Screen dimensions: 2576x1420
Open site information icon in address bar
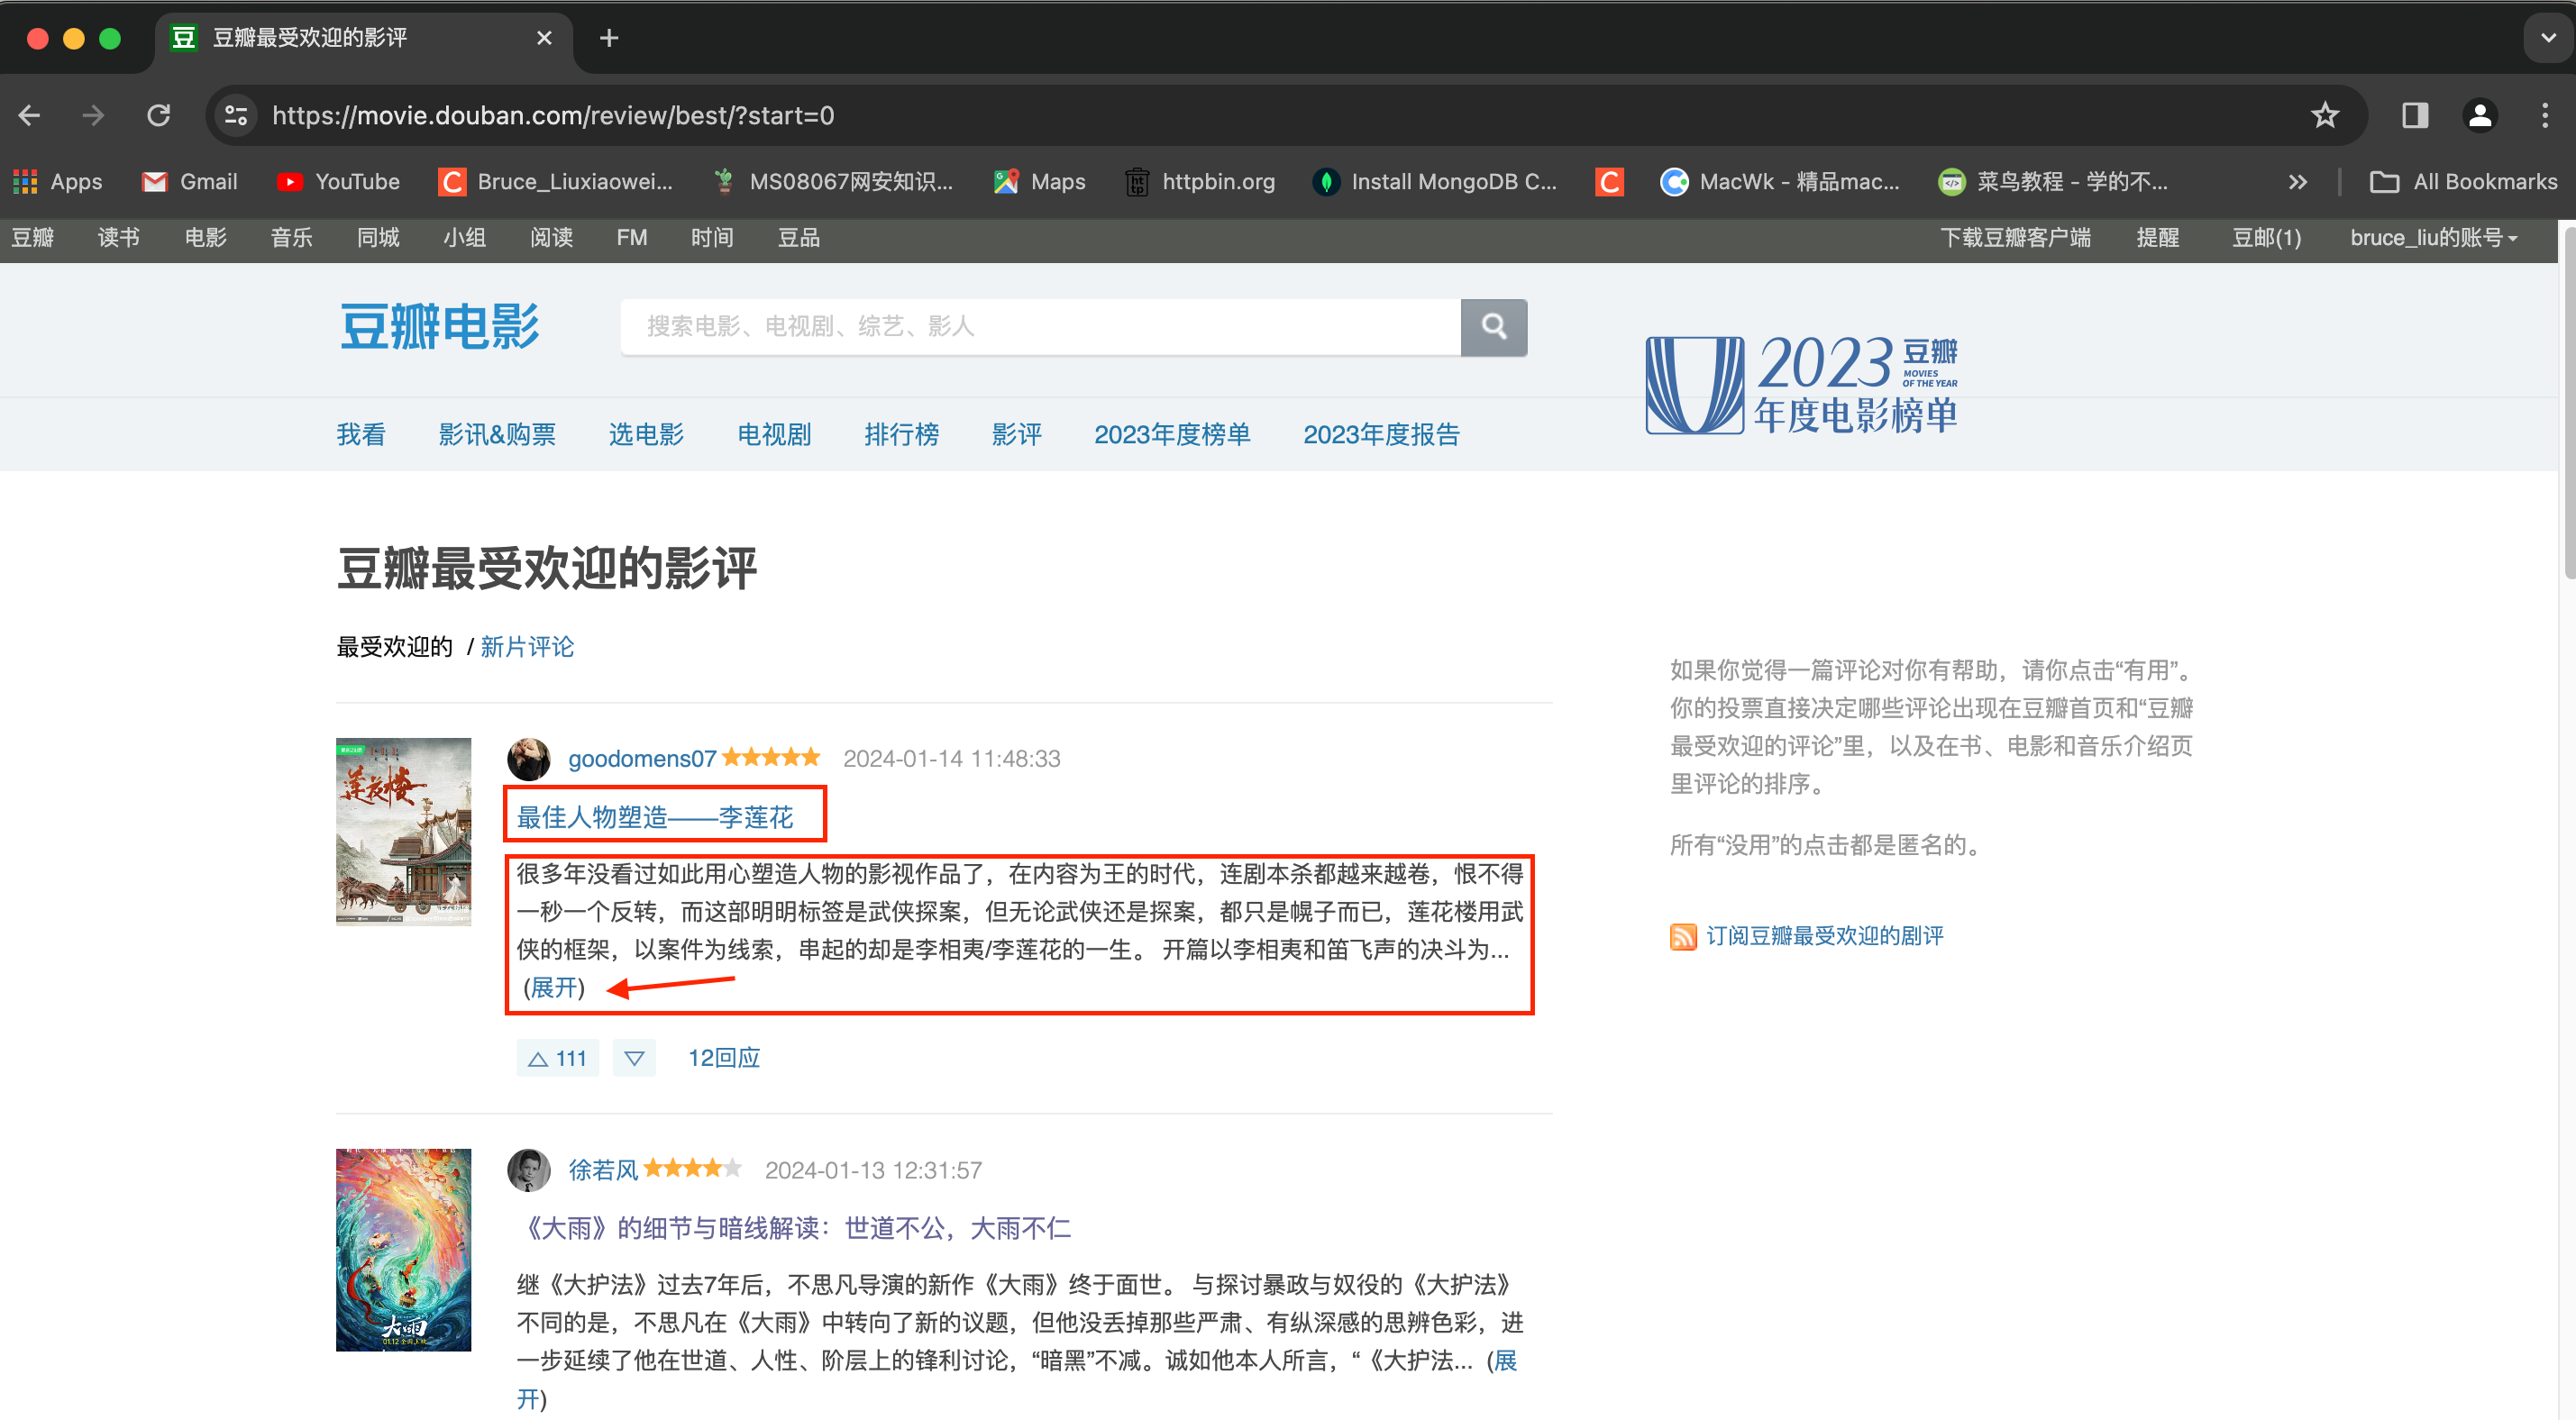(236, 116)
